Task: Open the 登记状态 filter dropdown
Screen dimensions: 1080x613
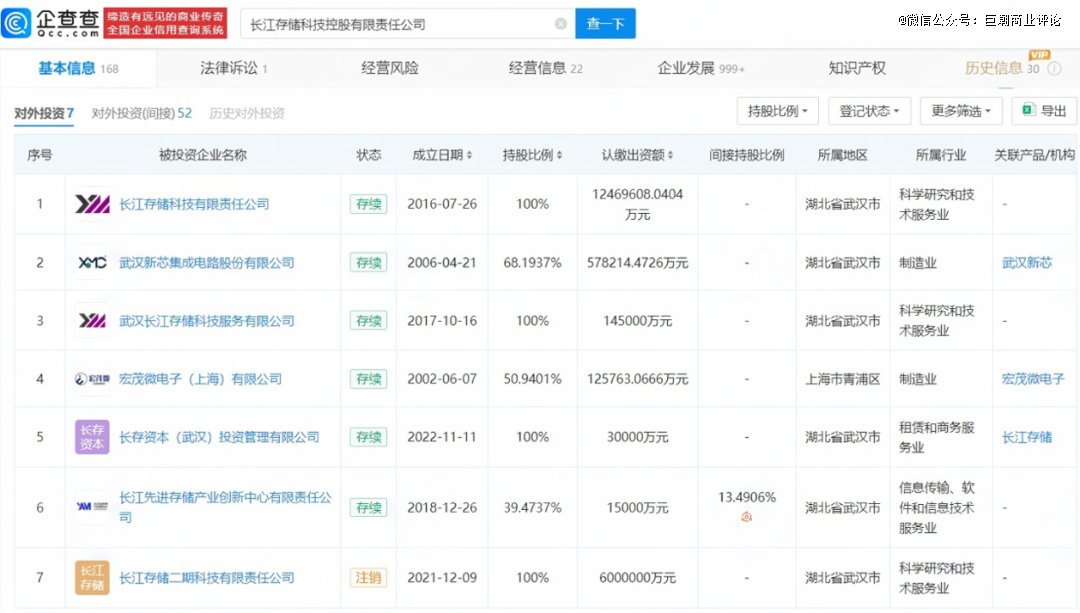Action: click(x=869, y=111)
